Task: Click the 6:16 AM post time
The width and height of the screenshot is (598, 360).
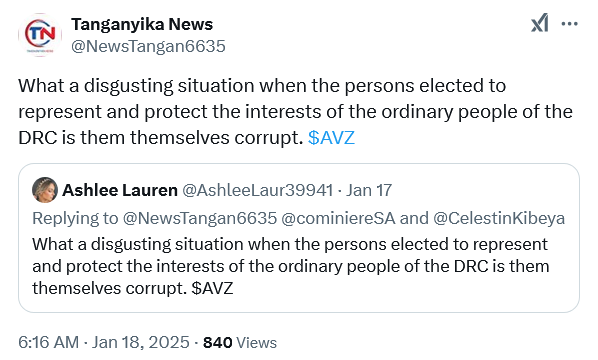Action: pos(48,342)
